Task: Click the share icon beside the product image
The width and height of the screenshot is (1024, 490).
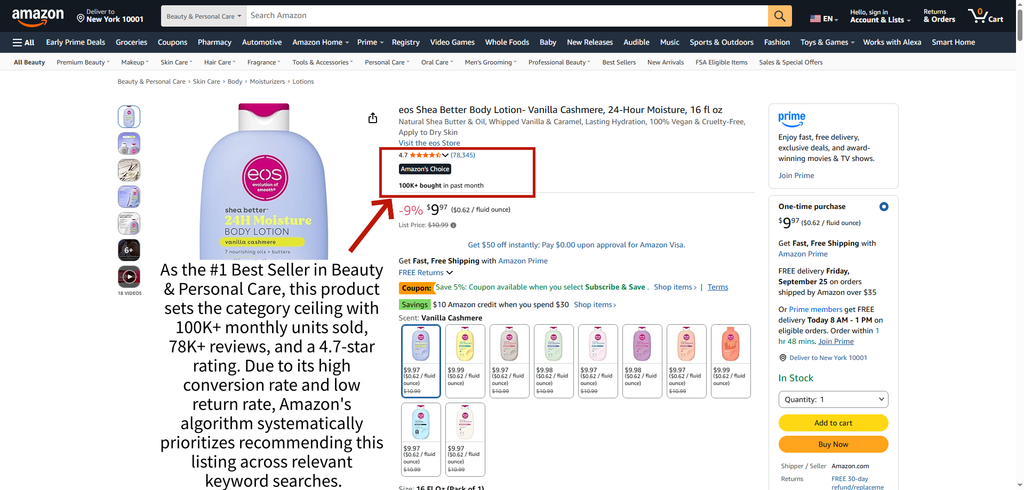Action: [372, 118]
